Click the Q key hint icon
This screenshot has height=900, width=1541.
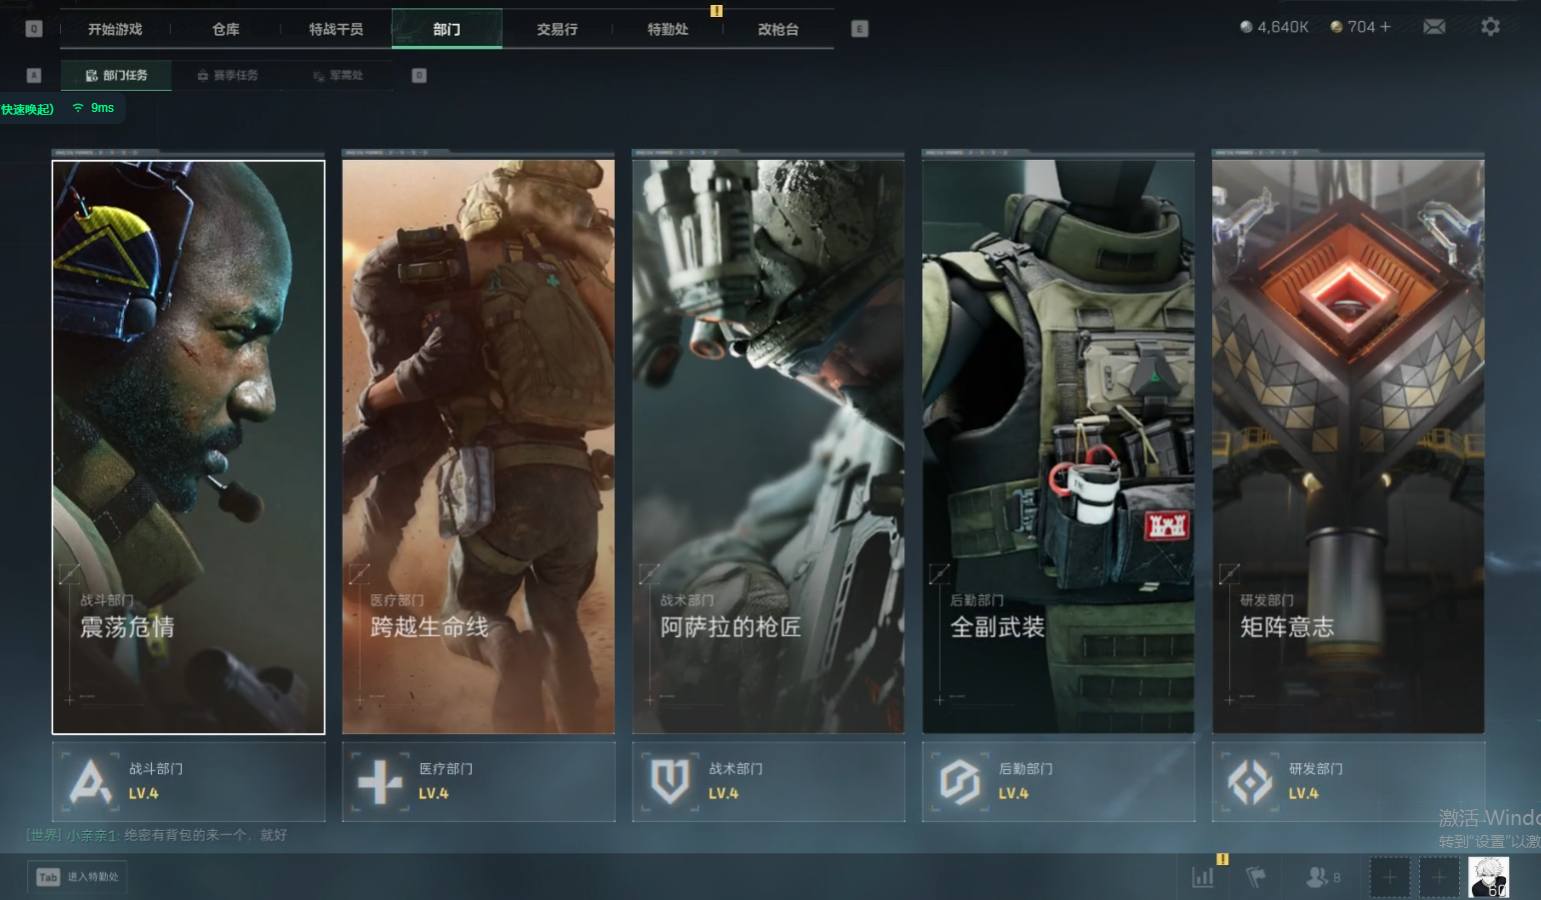34,29
